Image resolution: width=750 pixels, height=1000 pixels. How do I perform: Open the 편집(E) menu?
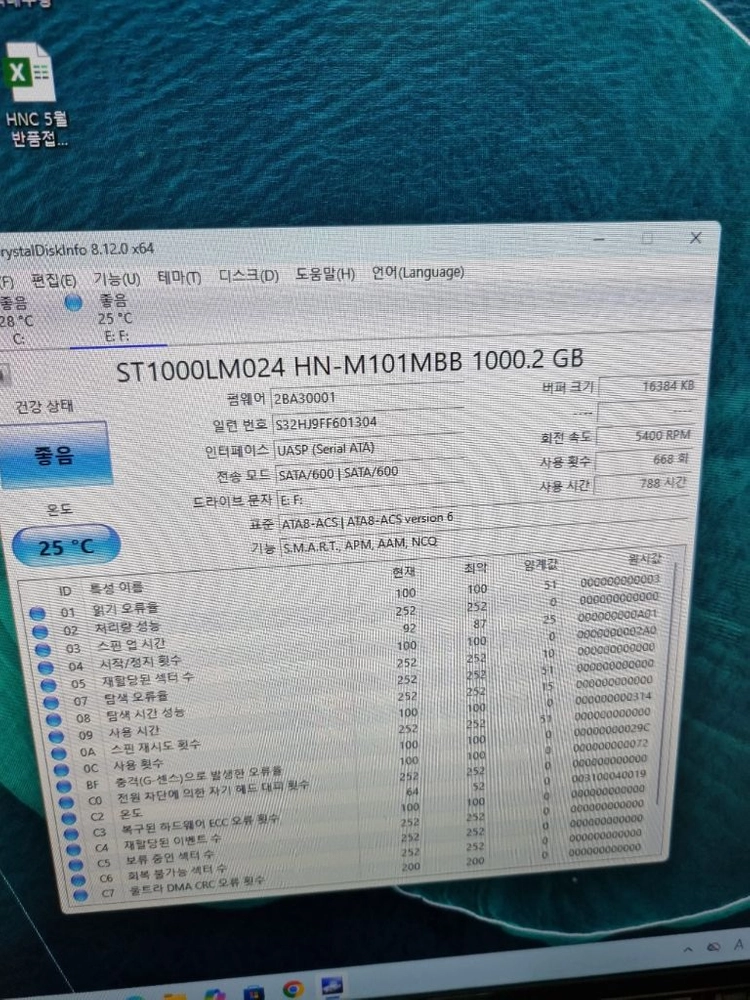[x=54, y=281]
